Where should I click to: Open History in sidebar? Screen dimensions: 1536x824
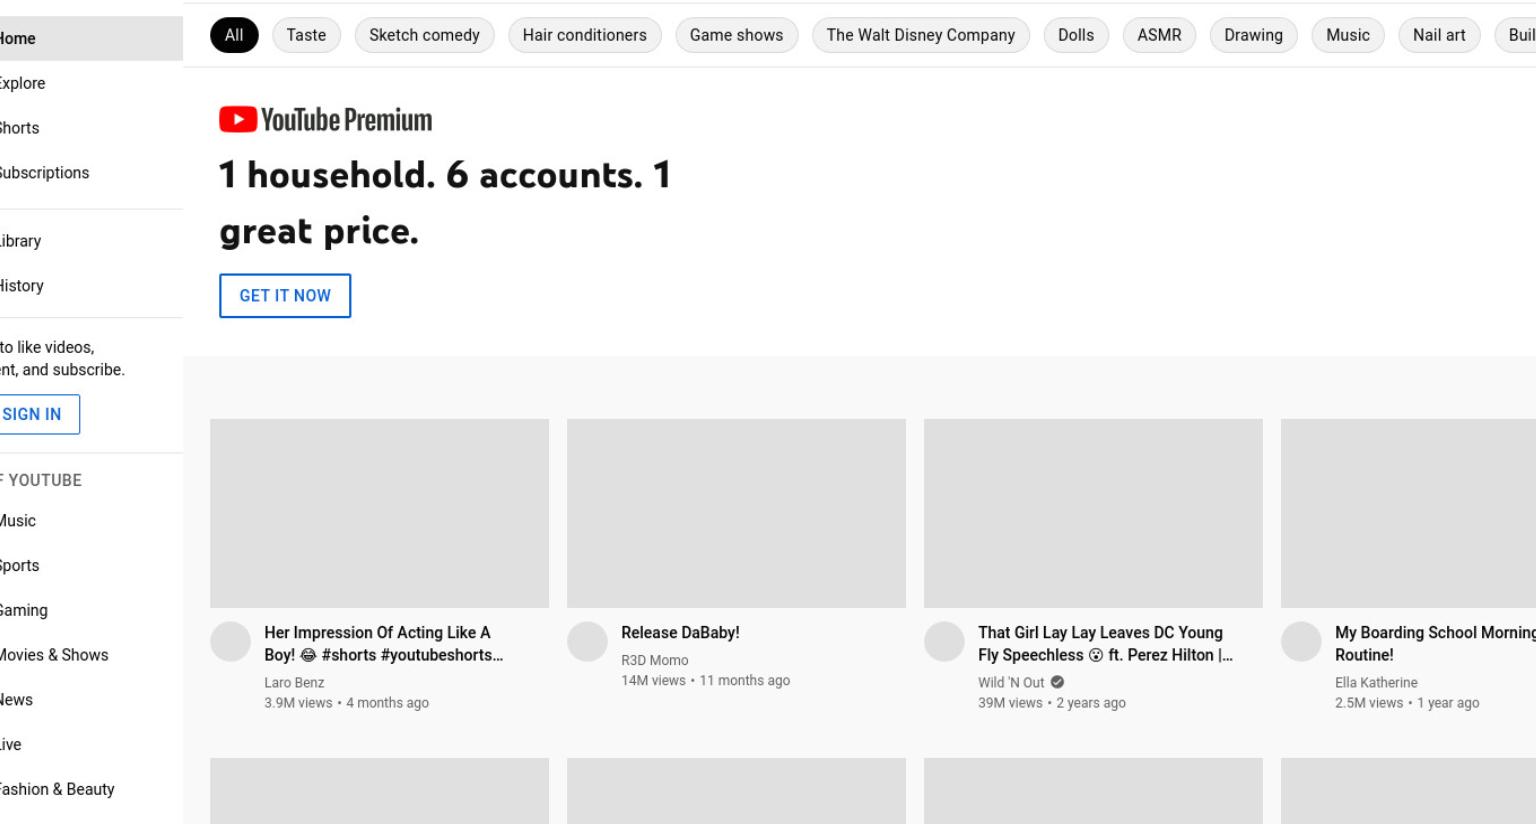click(91, 286)
